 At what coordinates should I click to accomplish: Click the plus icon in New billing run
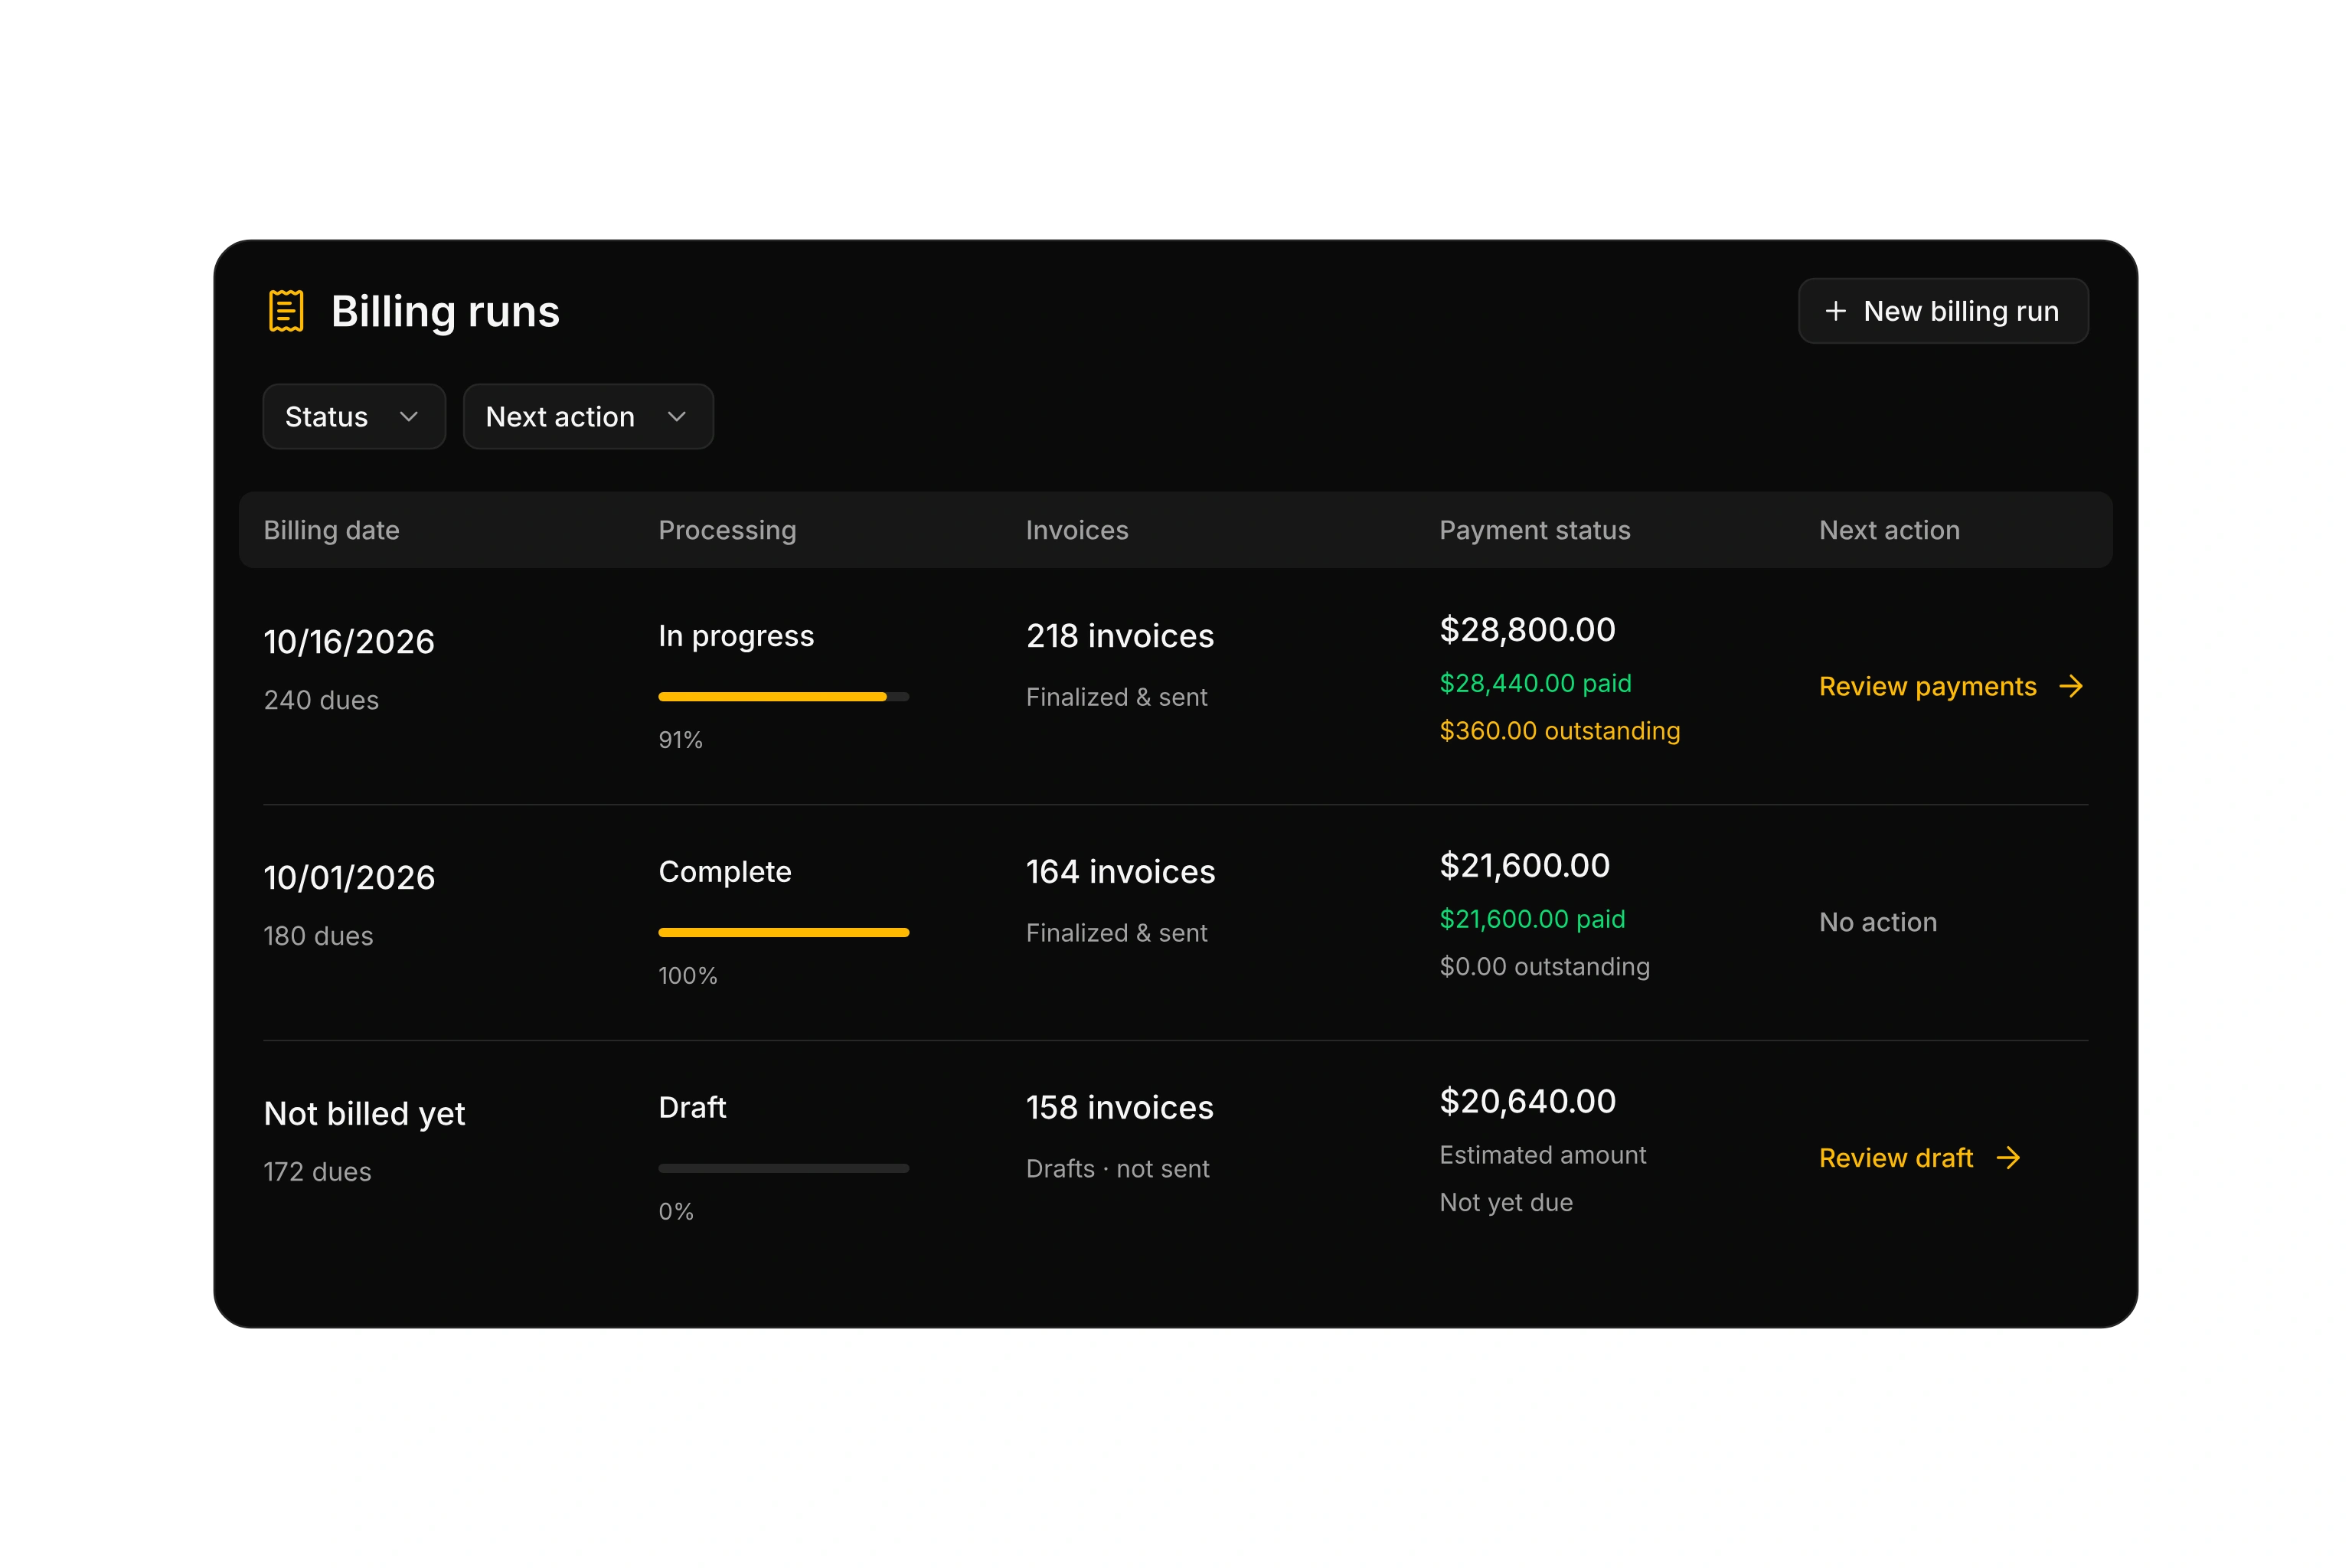tap(1835, 311)
